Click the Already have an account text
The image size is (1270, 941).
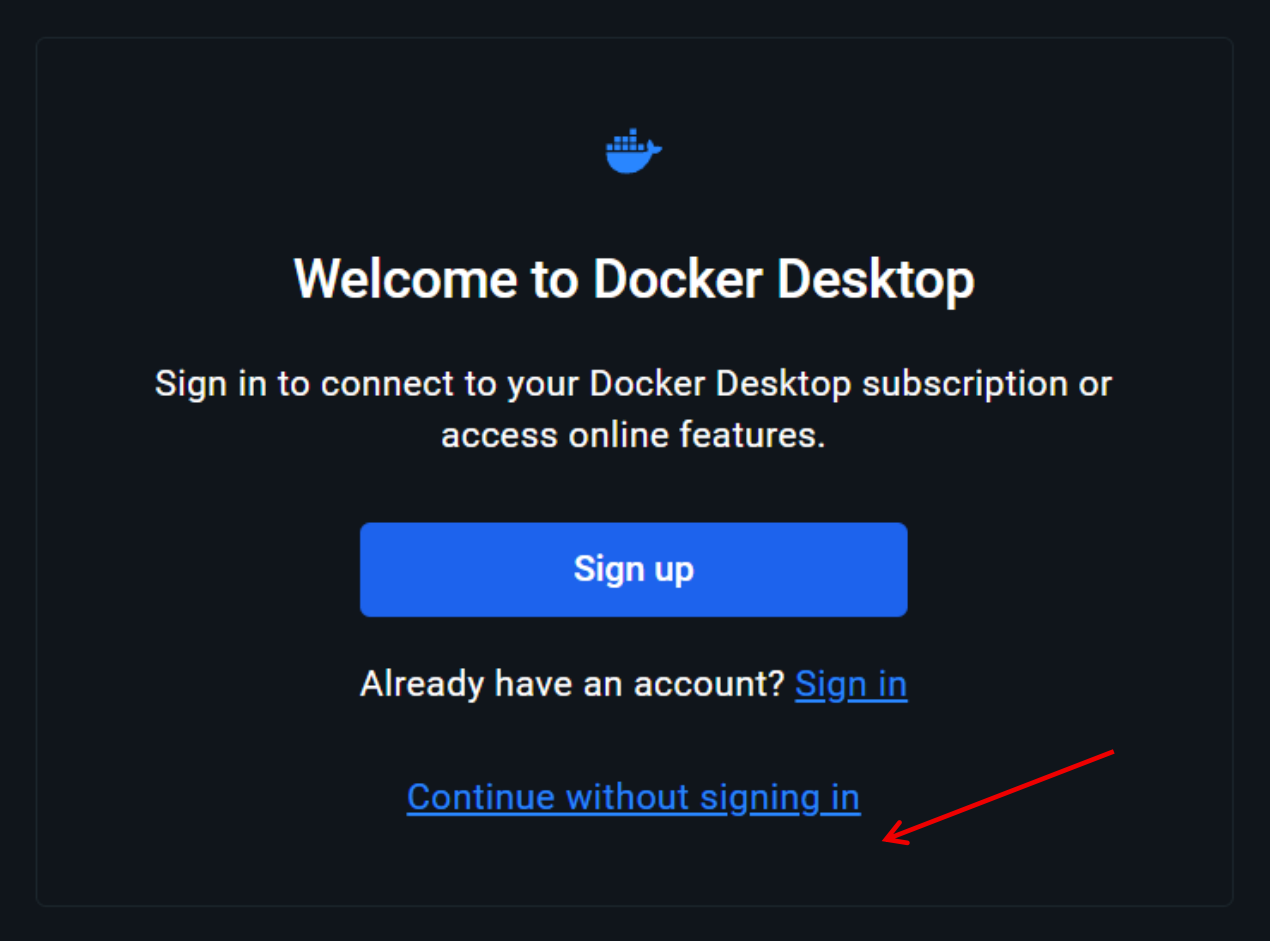[573, 684]
